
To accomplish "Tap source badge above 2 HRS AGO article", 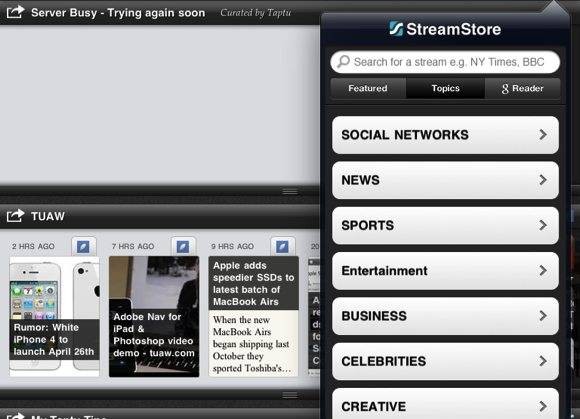I will pyautogui.click(x=83, y=246).
